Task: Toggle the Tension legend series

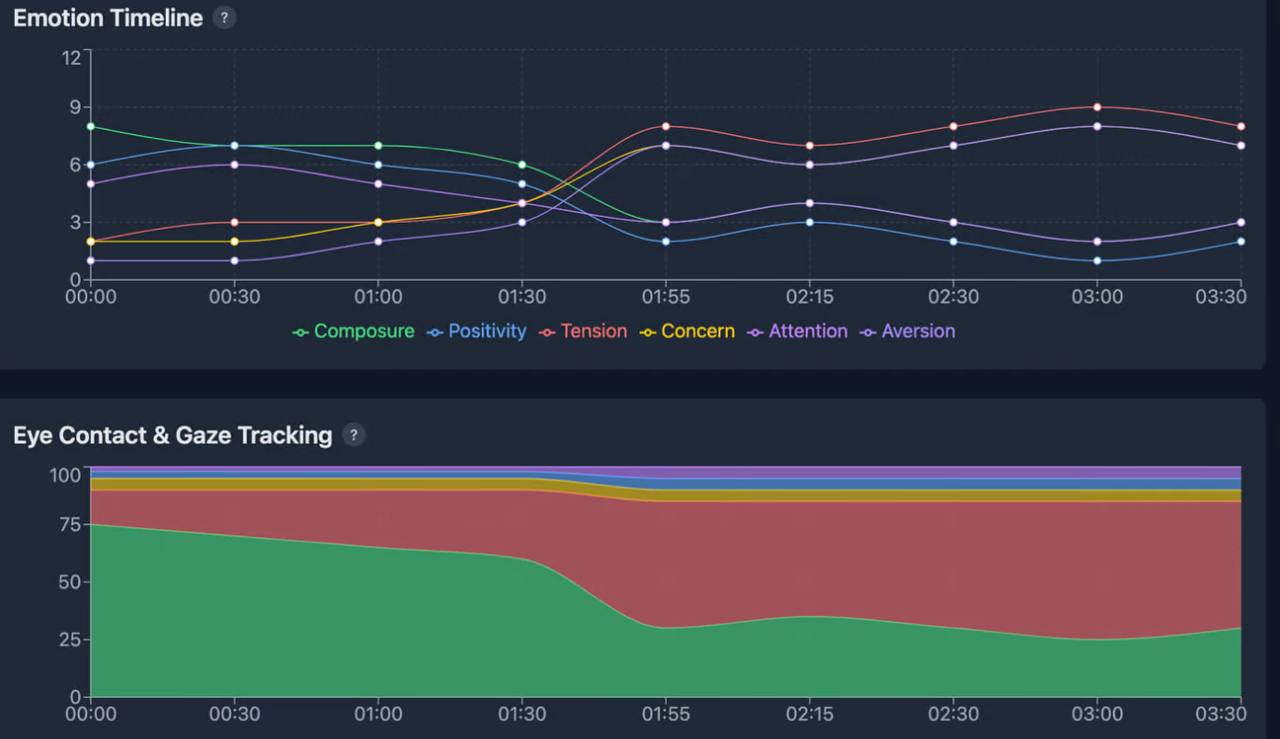Action: tap(583, 331)
